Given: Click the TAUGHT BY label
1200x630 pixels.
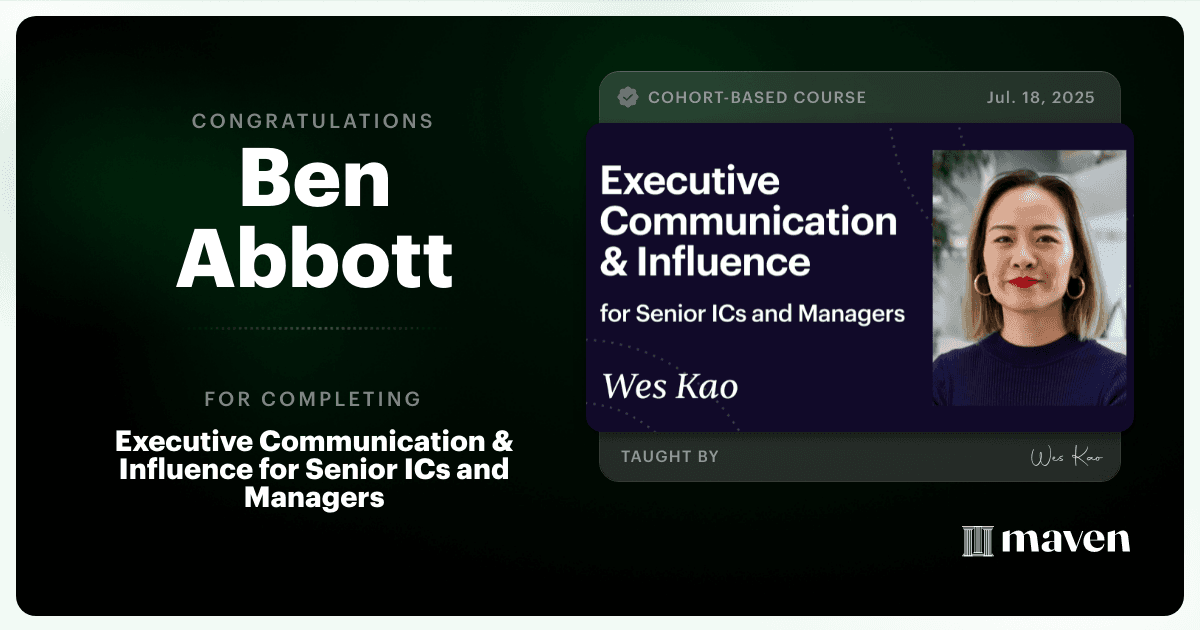Looking at the screenshot, I should 670,457.
